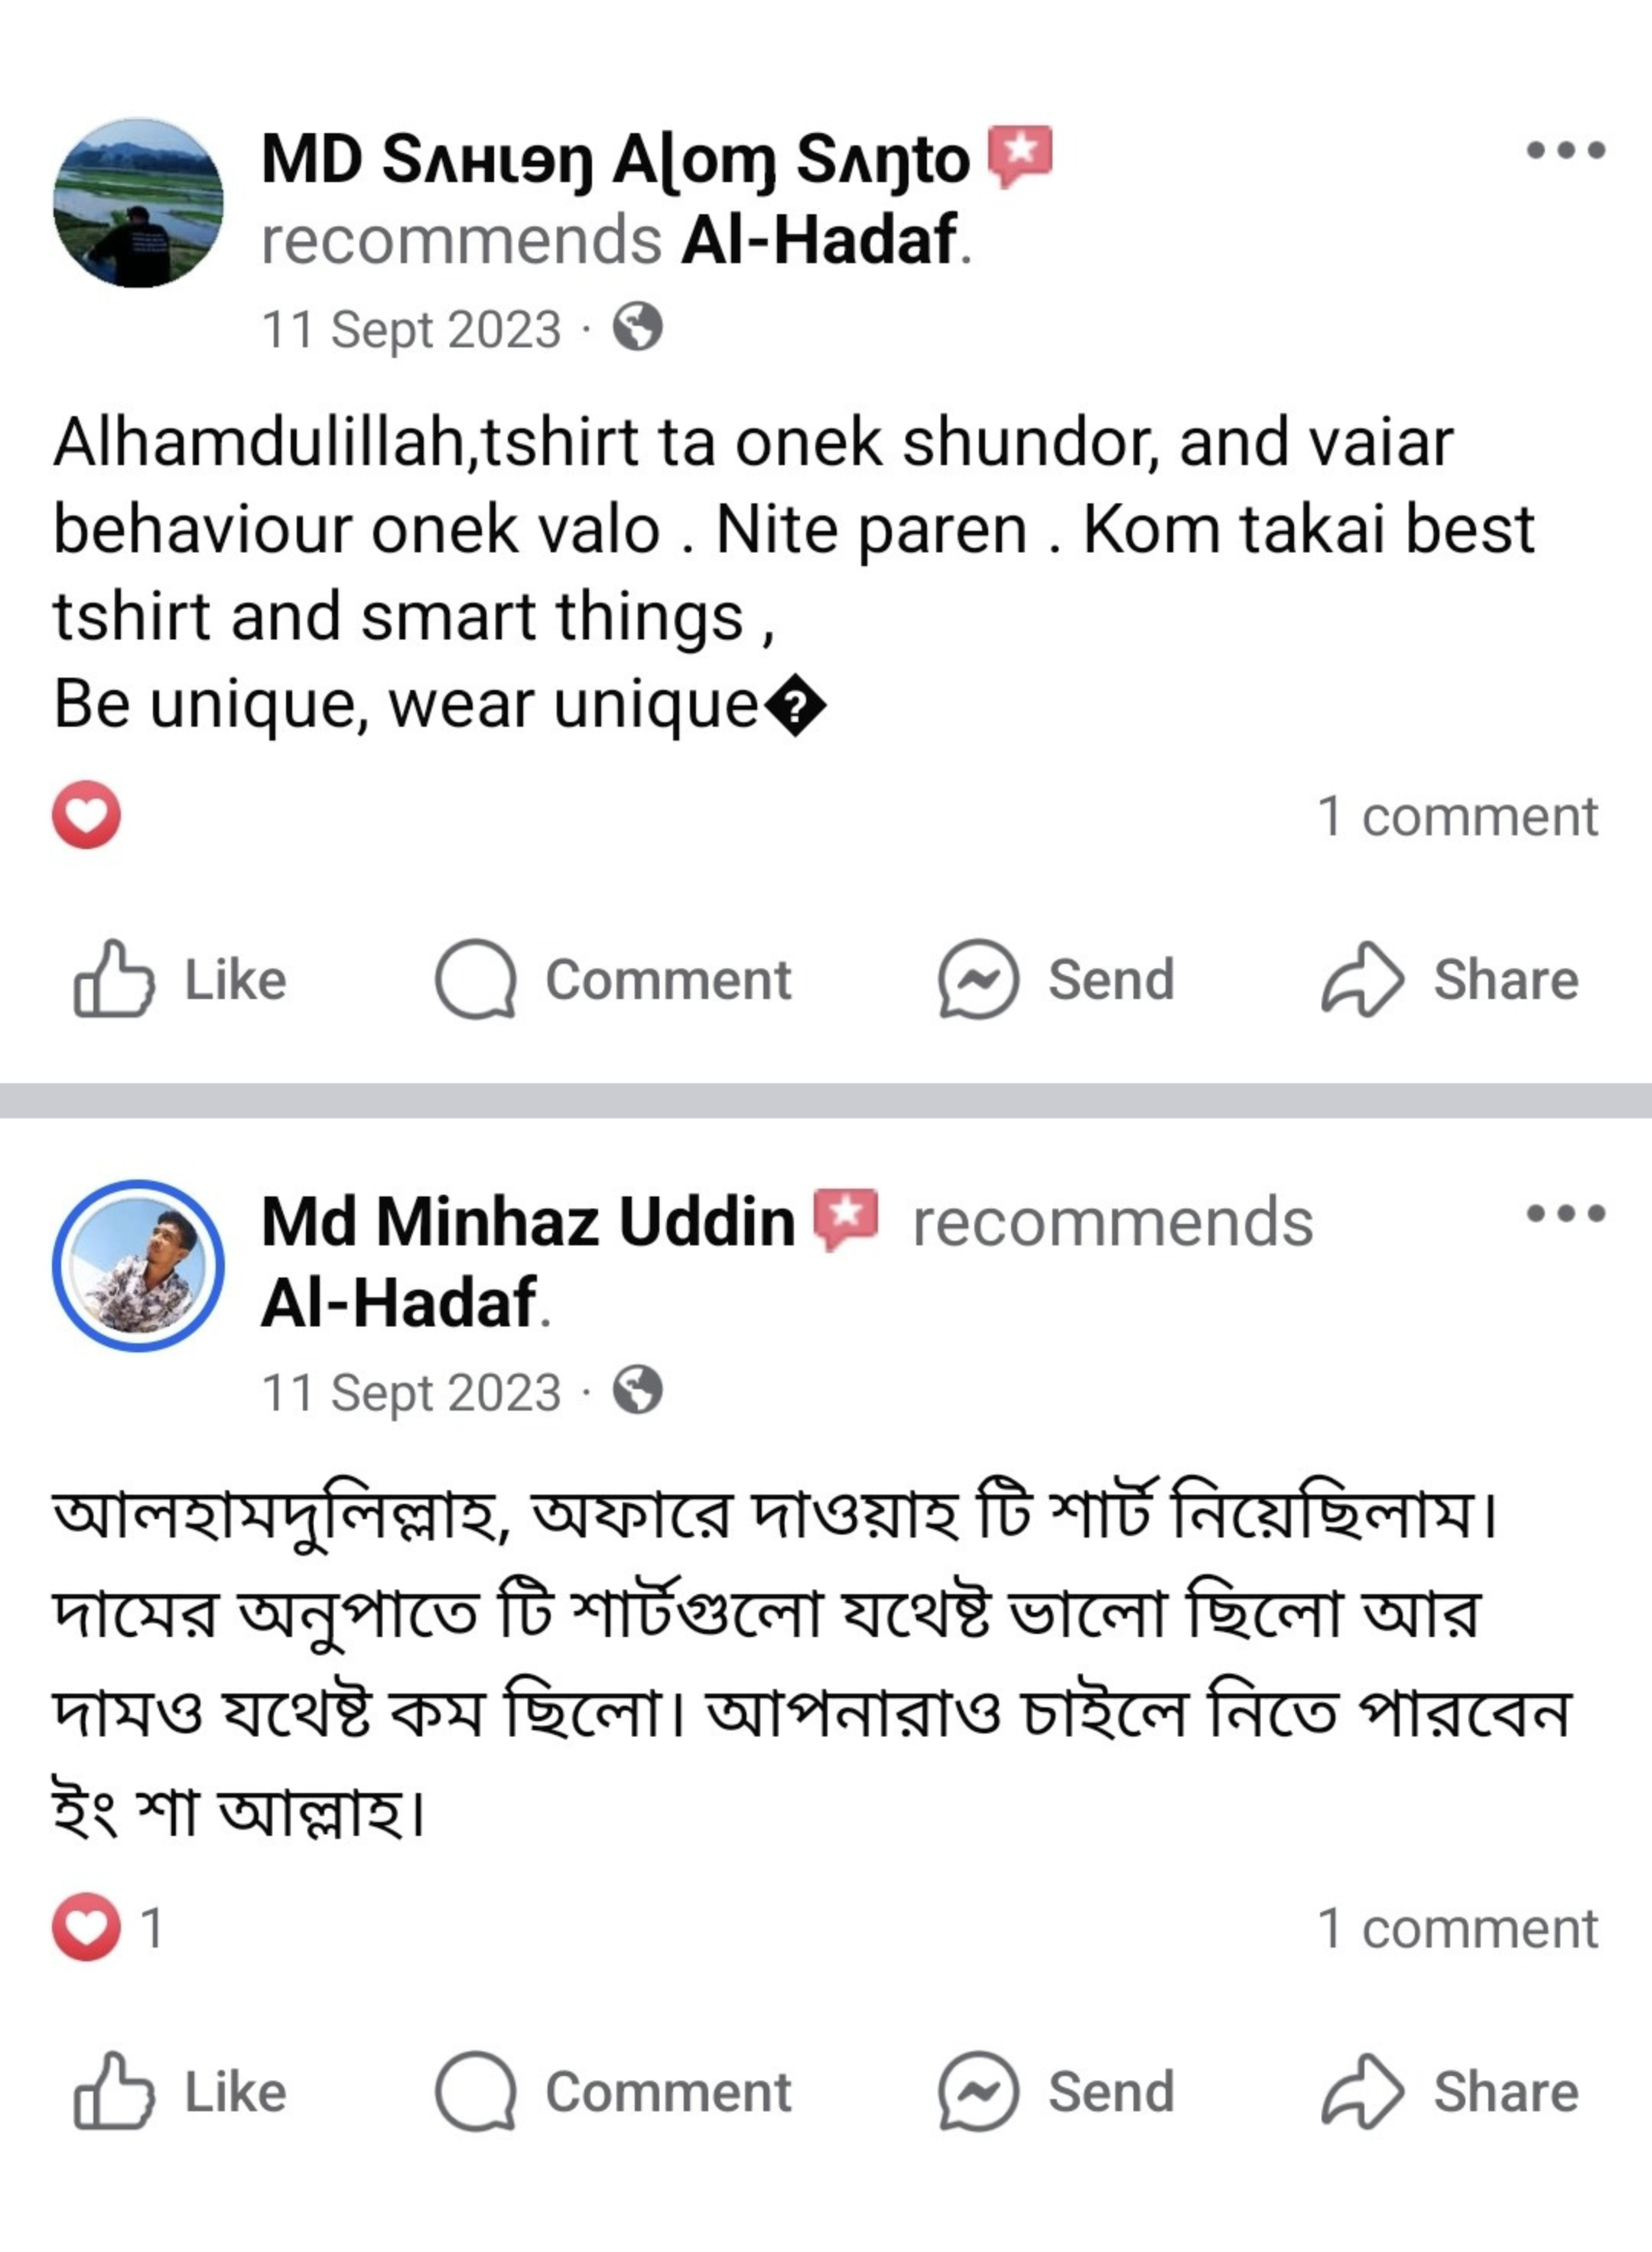Comment on Md Minhaz Uddin's post
Image resolution: width=1652 pixels, height=2252 pixels.
(613, 2091)
